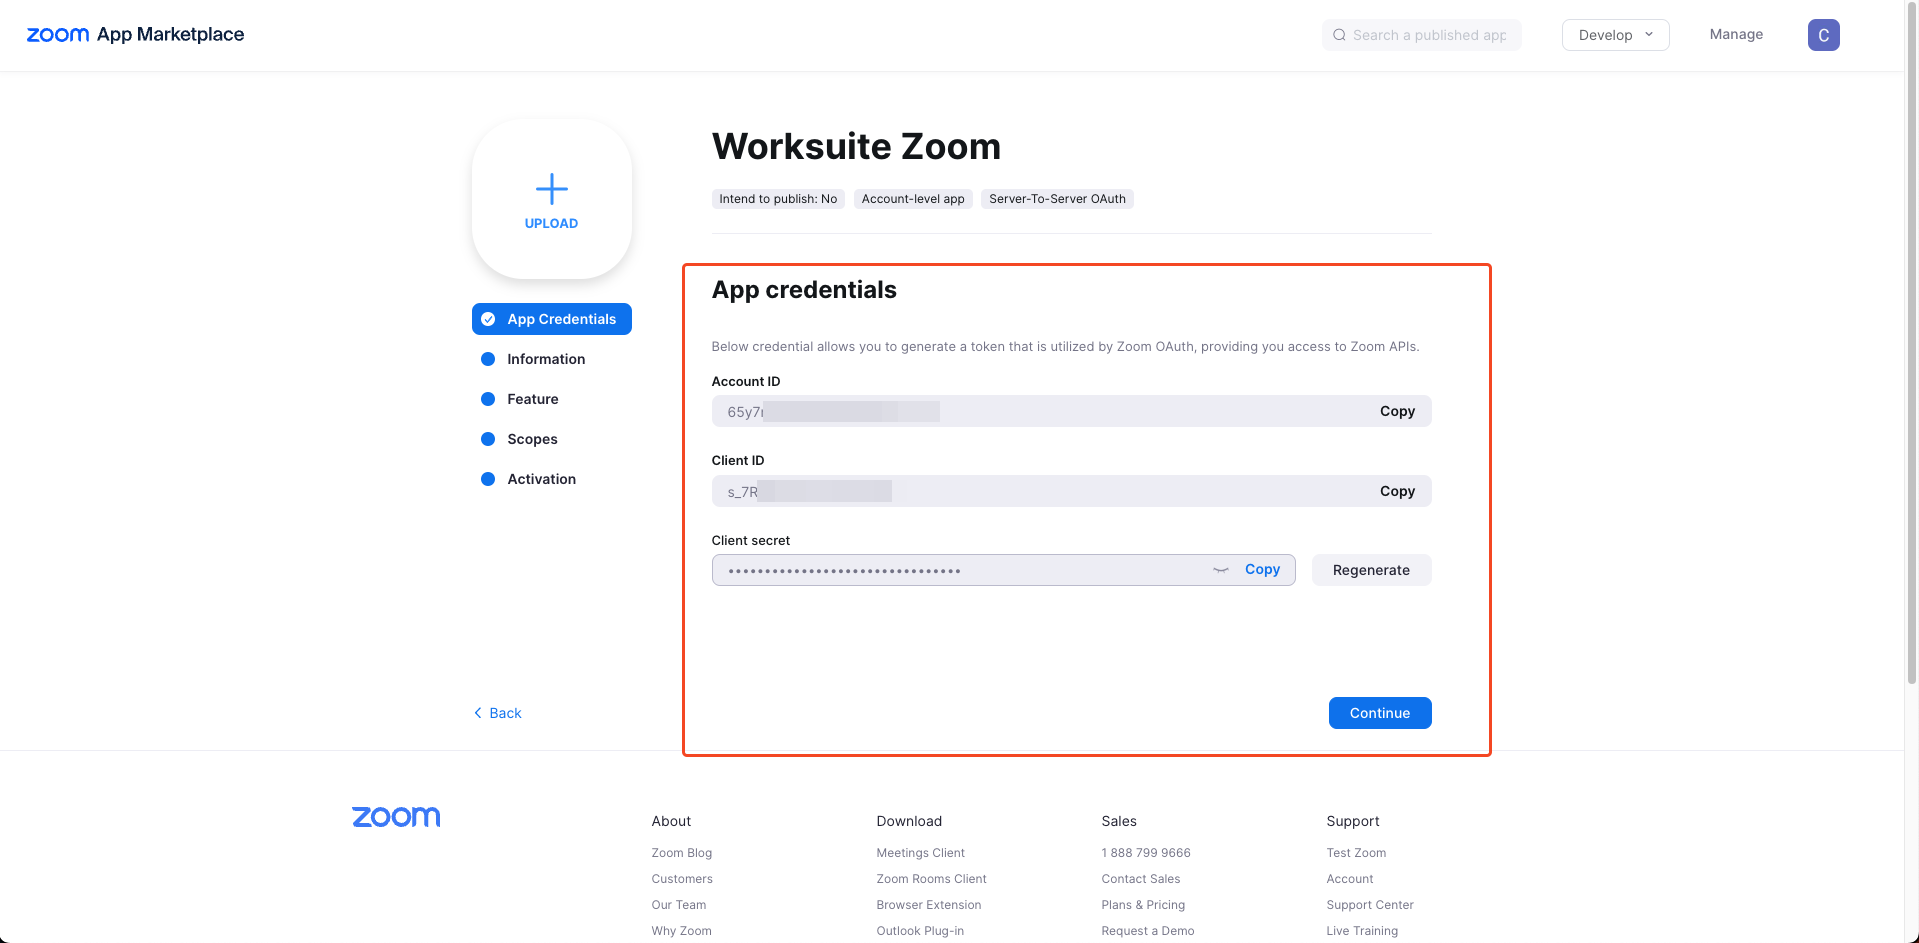Open the Manage menu
Viewport: 1919px width, 943px height.
coord(1736,34)
